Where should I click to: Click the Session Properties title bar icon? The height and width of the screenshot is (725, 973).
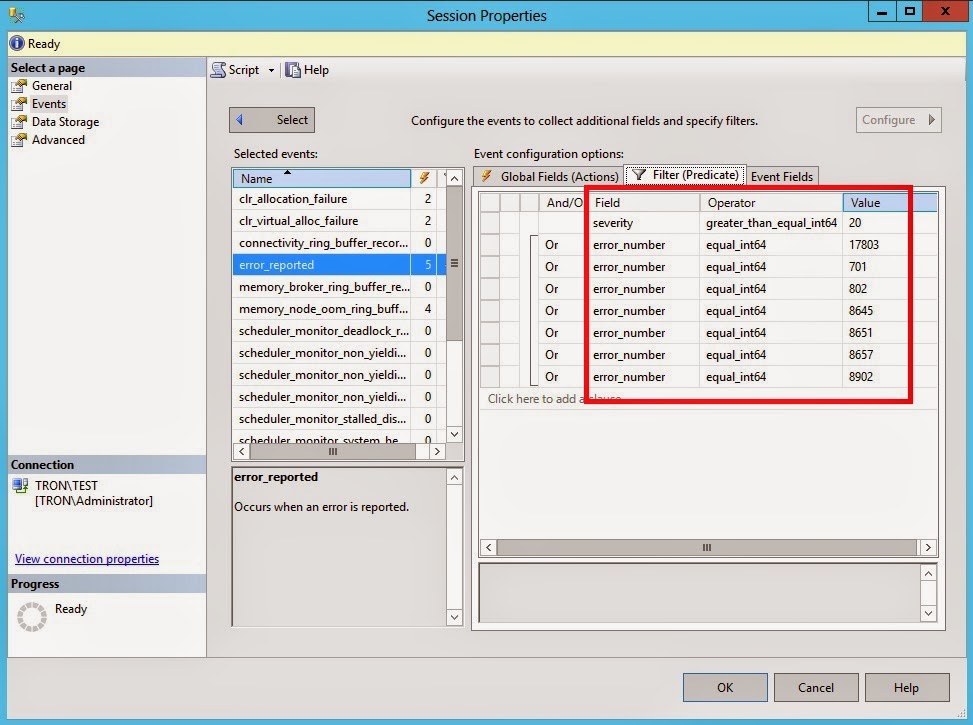pos(17,15)
